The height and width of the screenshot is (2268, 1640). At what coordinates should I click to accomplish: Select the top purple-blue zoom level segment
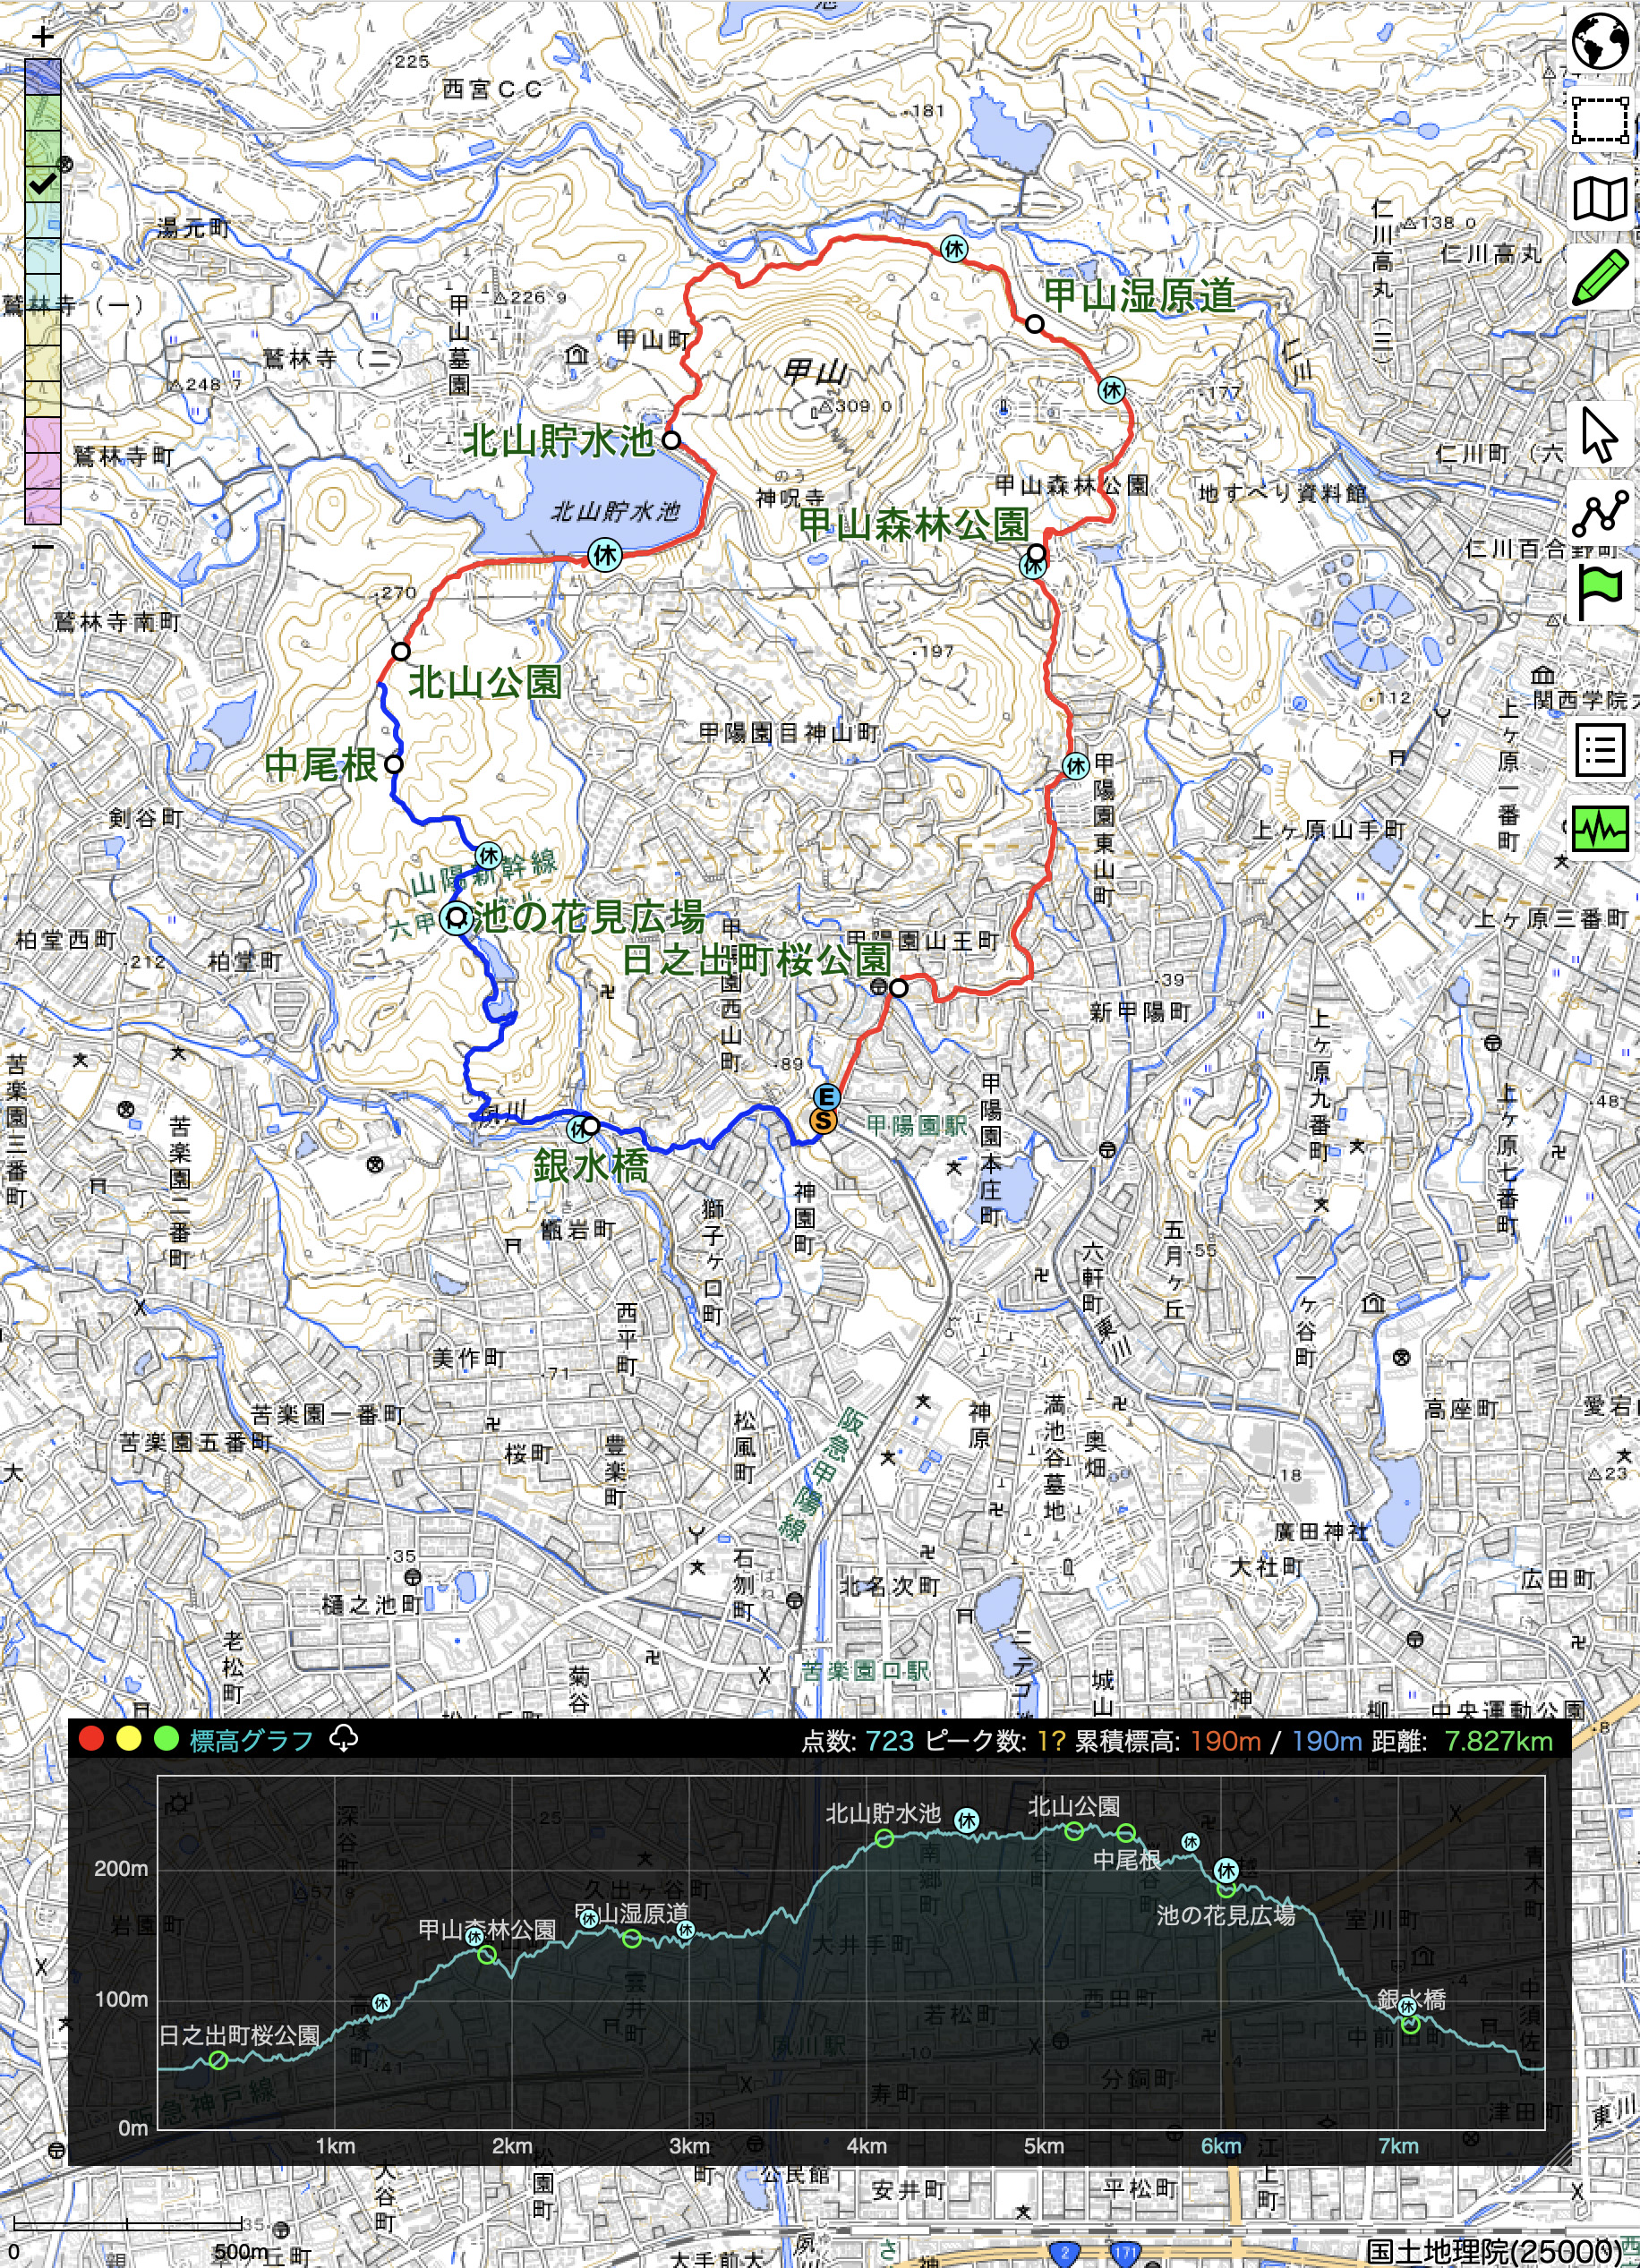[x=42, y=76]
